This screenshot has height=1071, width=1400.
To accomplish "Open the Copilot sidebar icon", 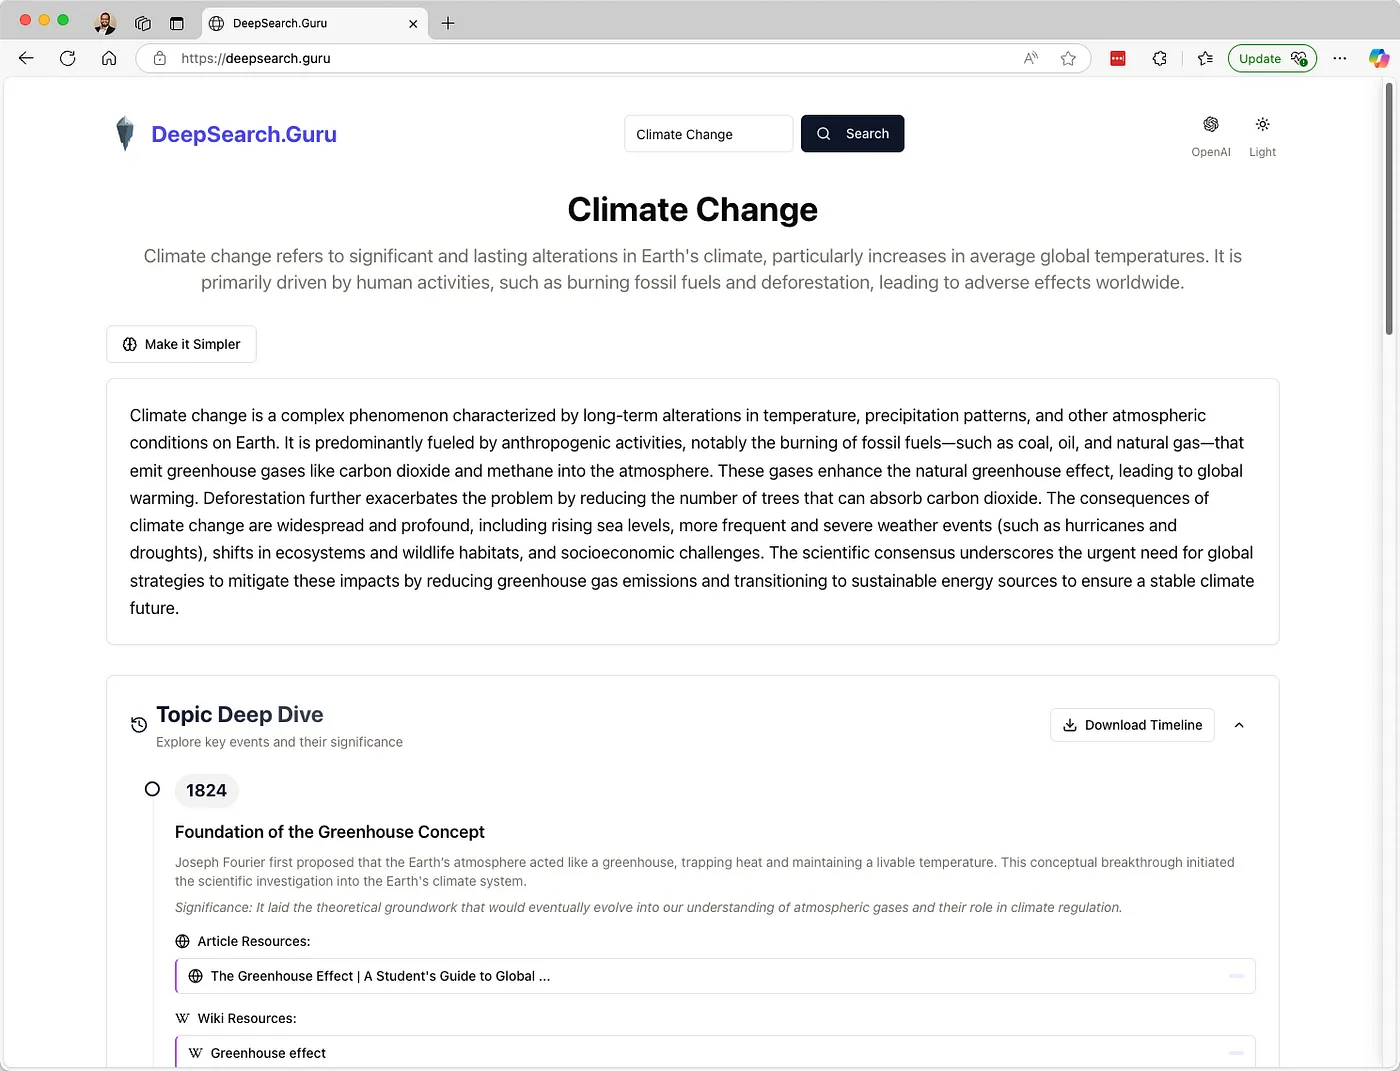I will tap(1379, 58).
